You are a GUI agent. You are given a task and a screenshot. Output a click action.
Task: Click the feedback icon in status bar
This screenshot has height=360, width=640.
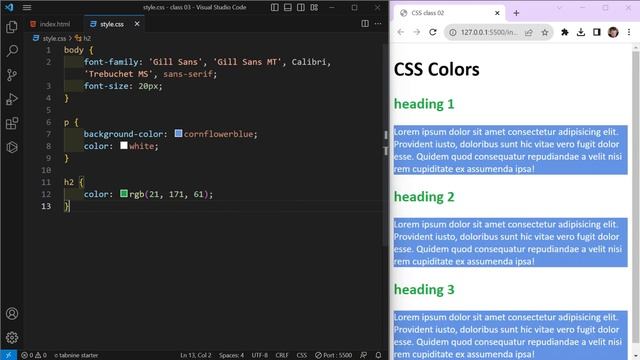(363, 355)
